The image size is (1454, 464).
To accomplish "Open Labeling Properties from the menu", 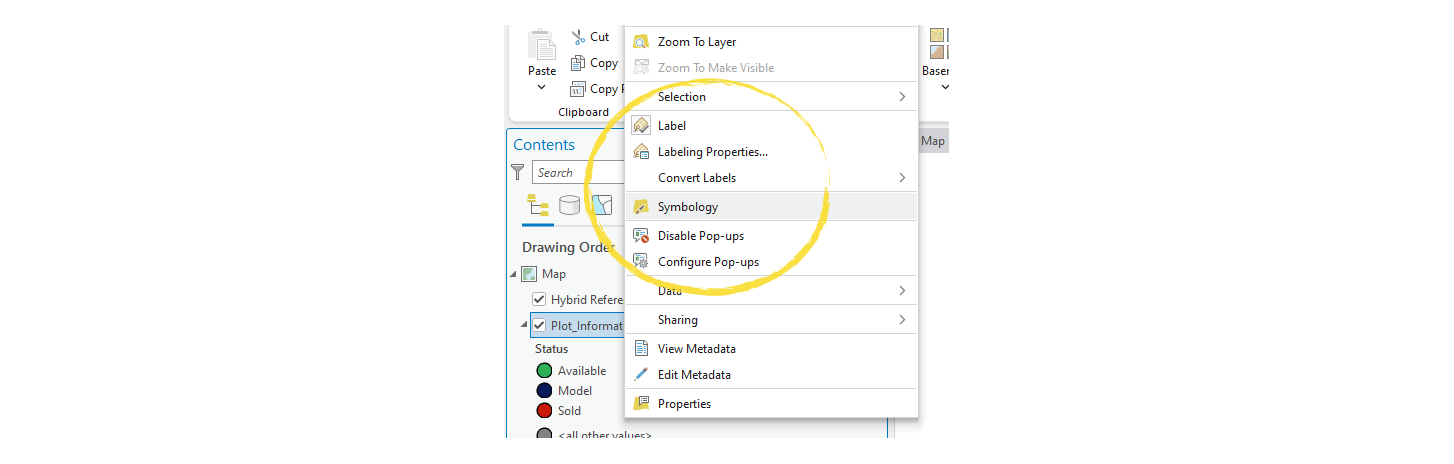I will pos(712,152).
